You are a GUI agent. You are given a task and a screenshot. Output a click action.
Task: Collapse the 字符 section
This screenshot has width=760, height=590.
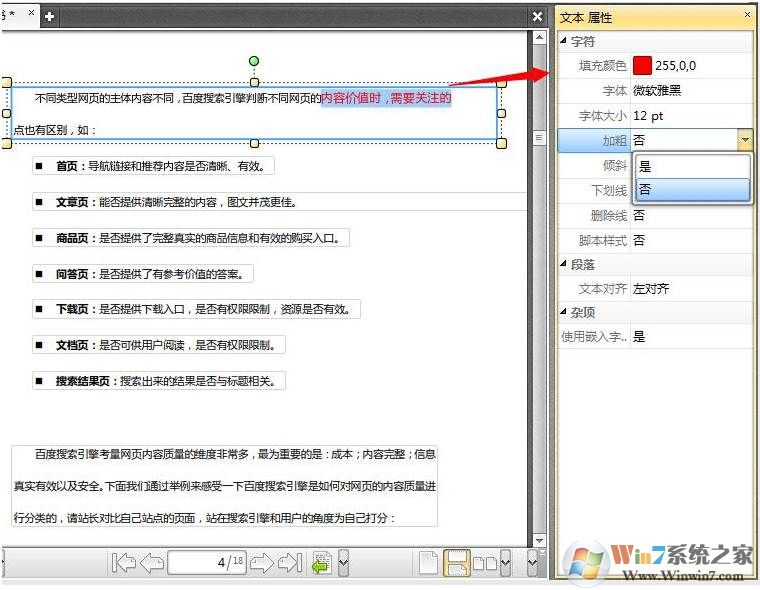tap(563, 41)
